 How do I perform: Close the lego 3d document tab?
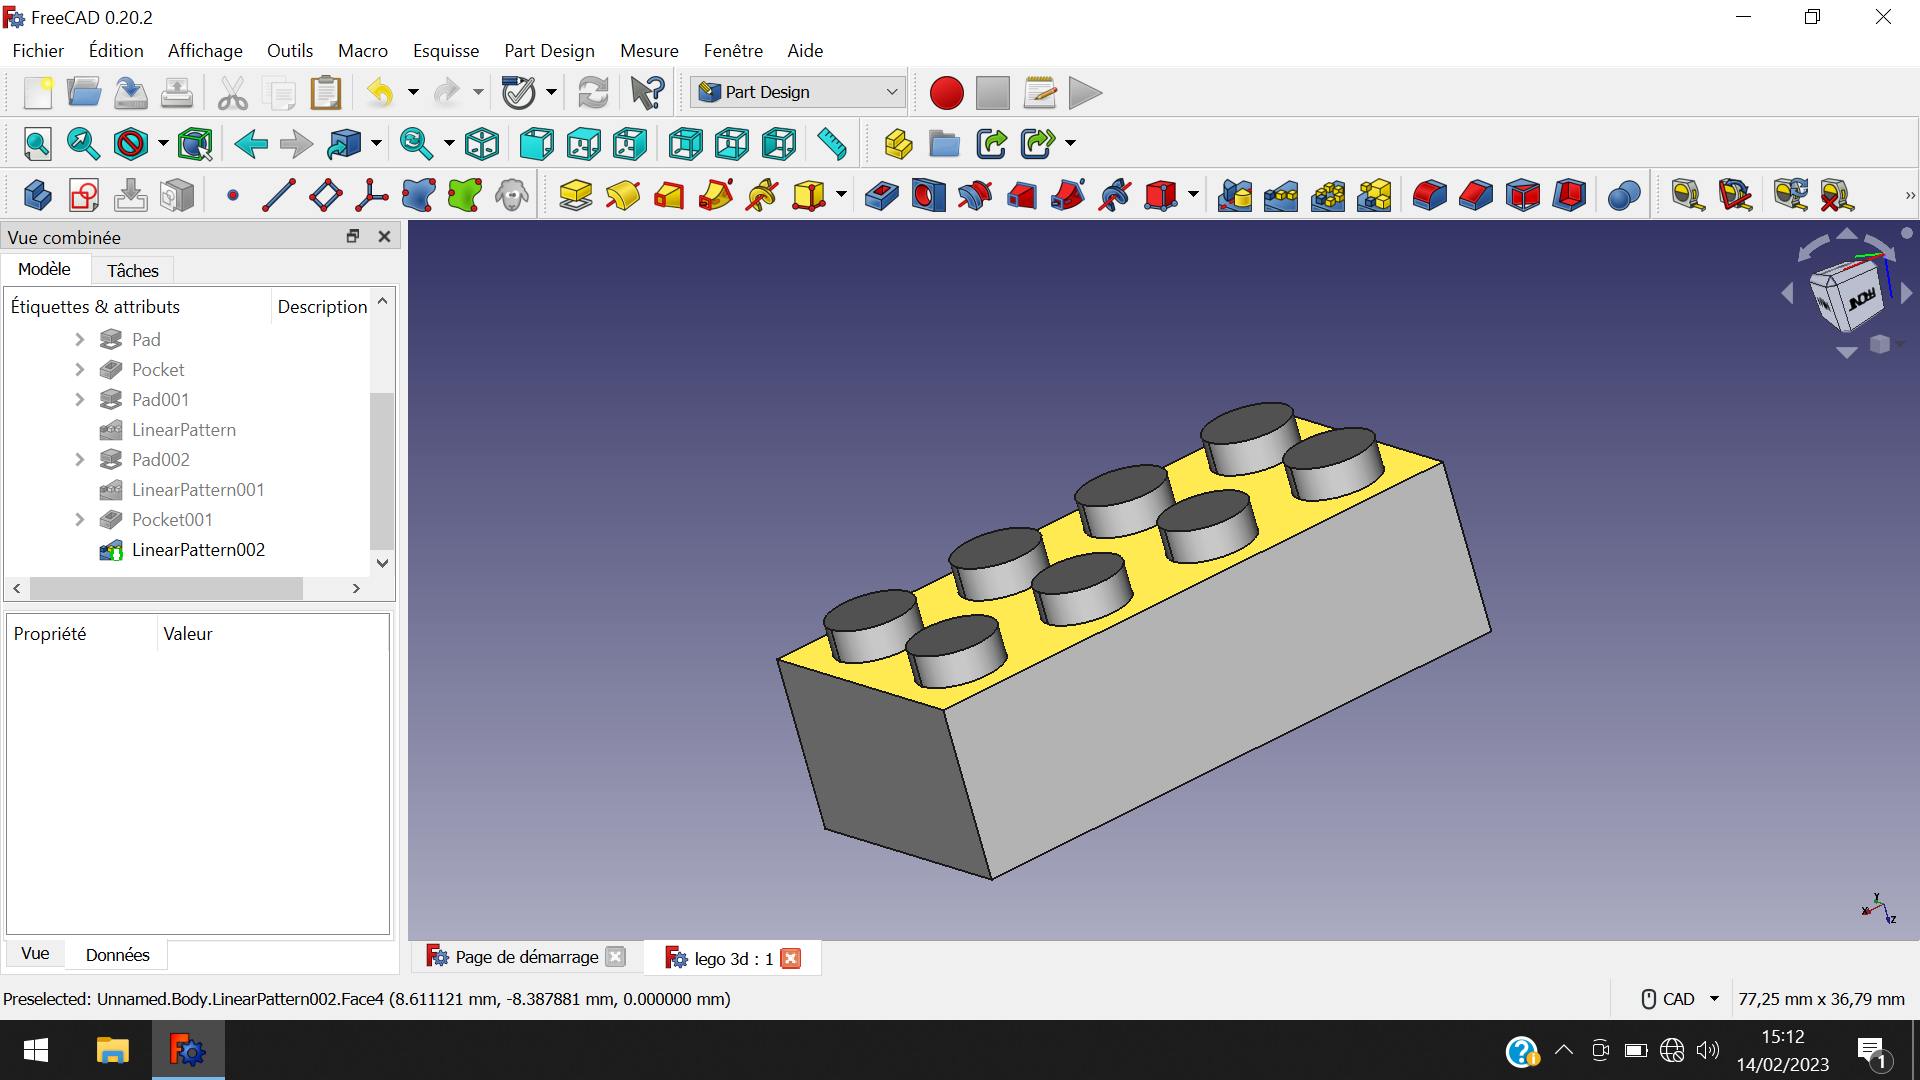[790, 958]
